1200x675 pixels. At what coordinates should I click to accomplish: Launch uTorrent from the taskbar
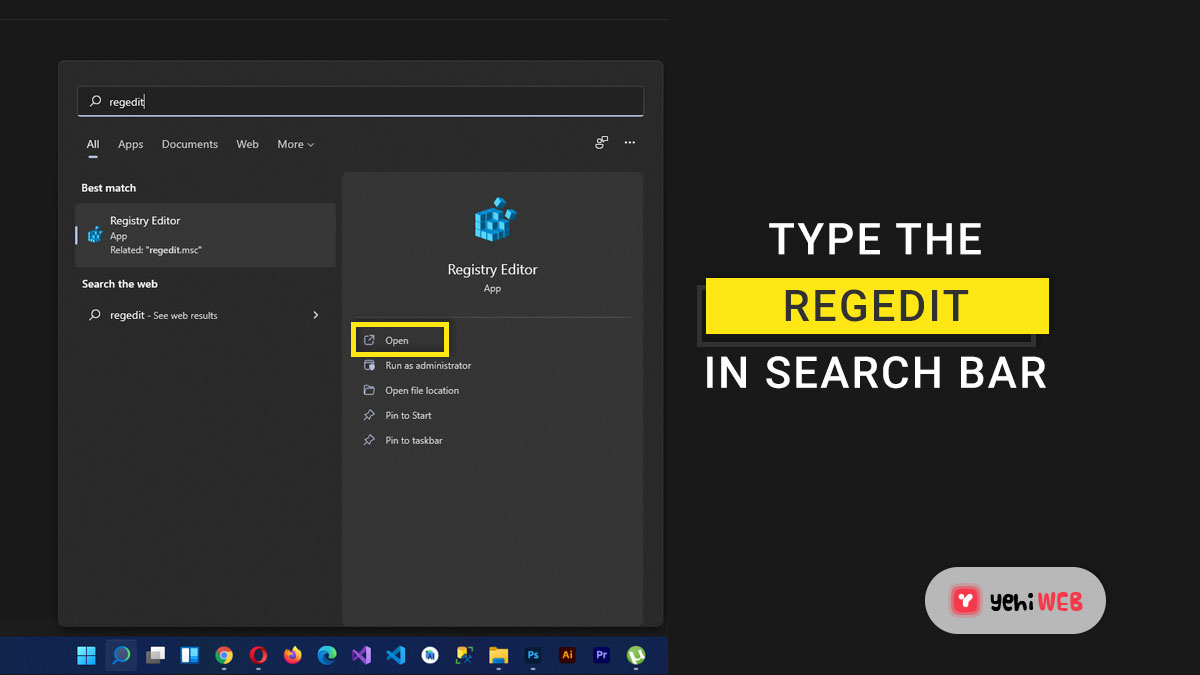(x=636, y=656)
